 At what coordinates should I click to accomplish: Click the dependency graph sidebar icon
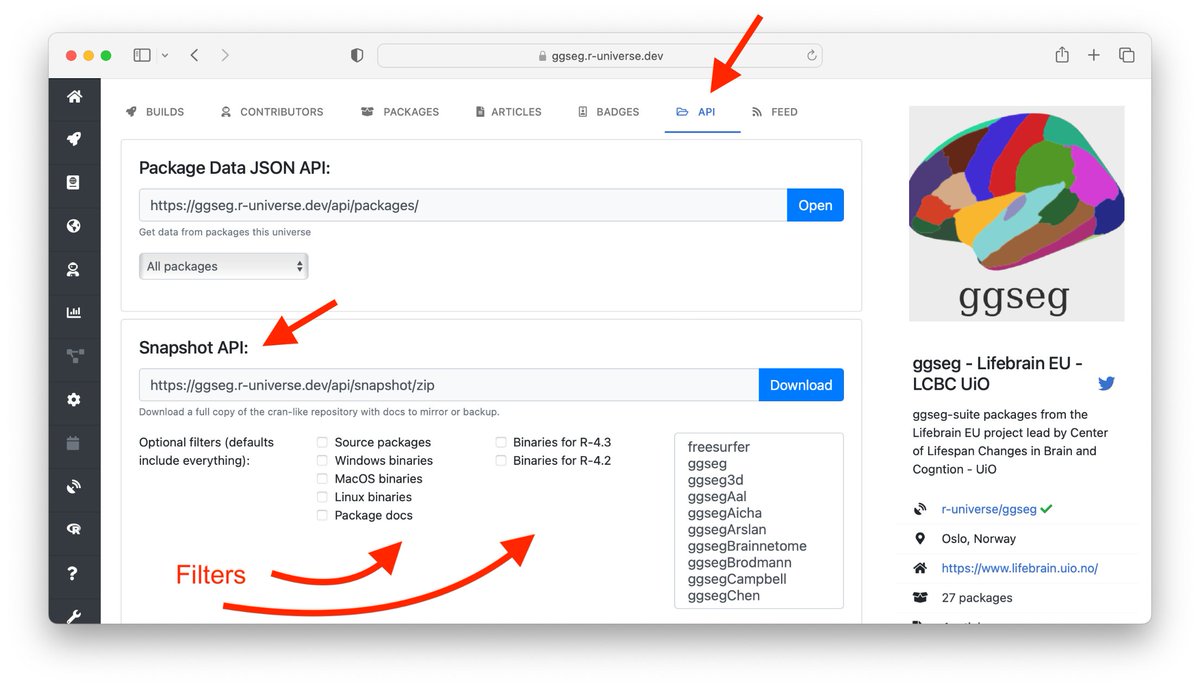coord(74,356)
